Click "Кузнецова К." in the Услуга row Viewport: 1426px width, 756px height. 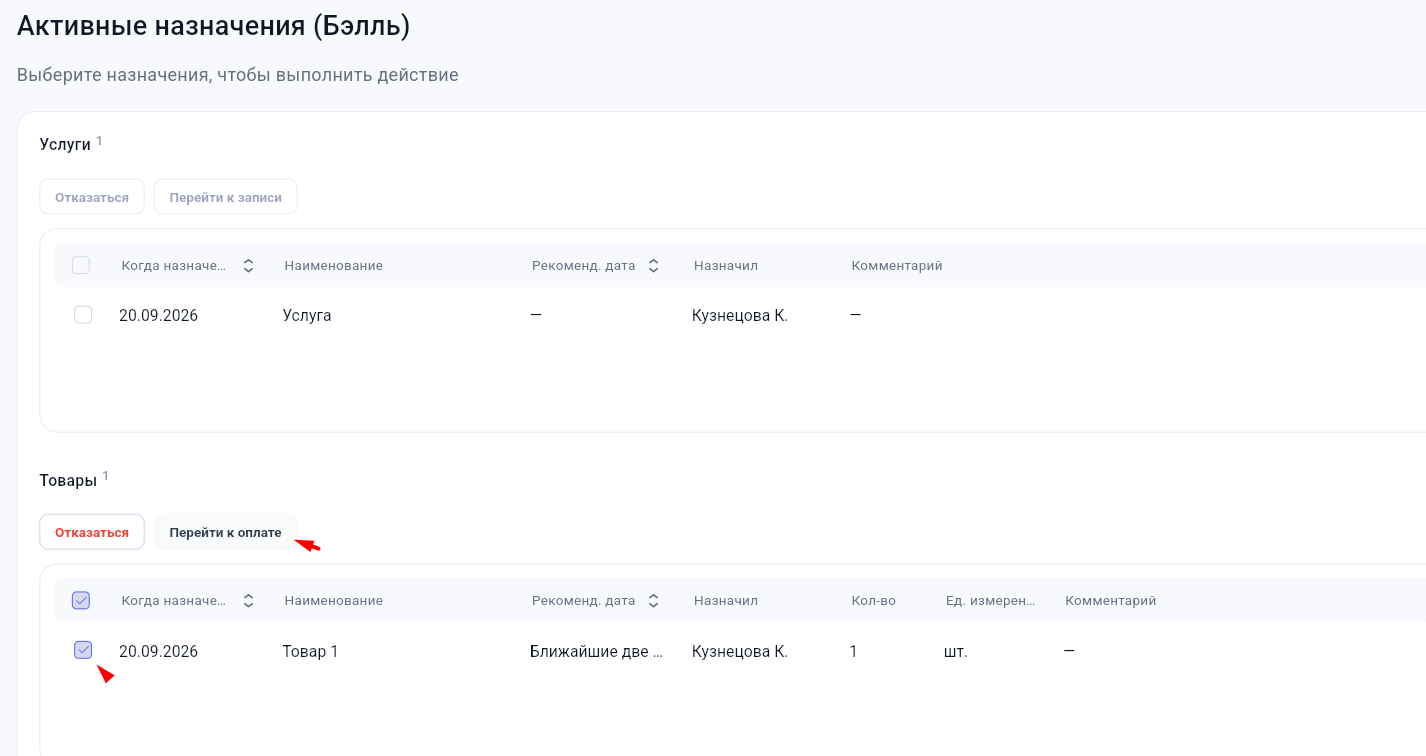(740, 316)
